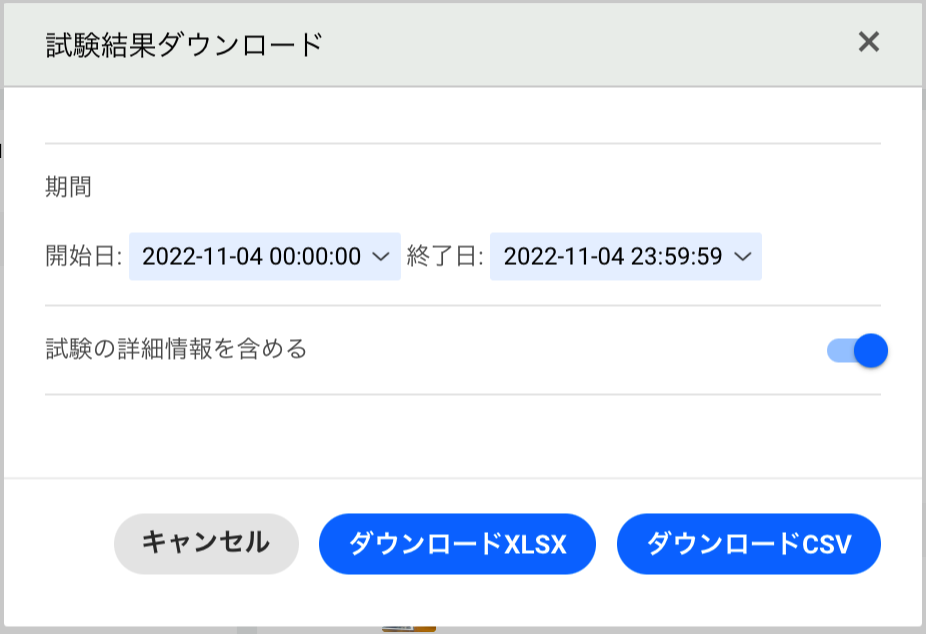Select the start date value 2022-11-04 00:00:00
926x634 pixels.
click(x=251, y=257)
